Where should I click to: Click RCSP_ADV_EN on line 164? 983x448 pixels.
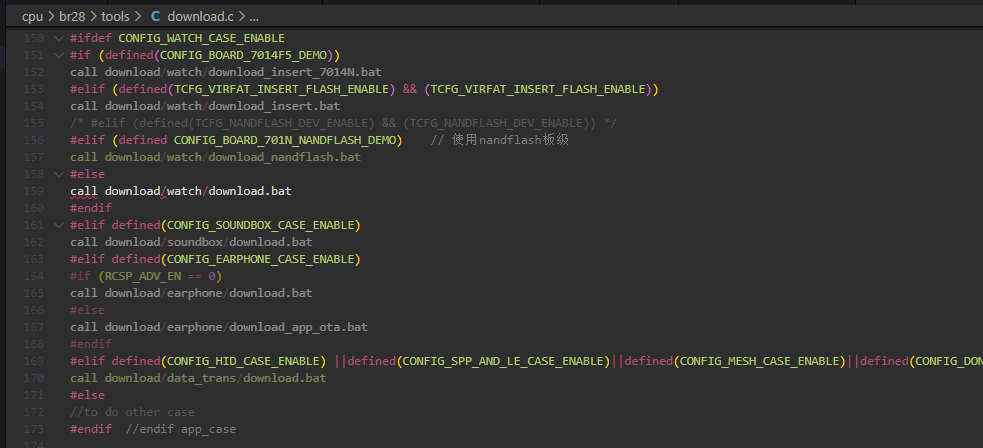click(x=143, y=276)
